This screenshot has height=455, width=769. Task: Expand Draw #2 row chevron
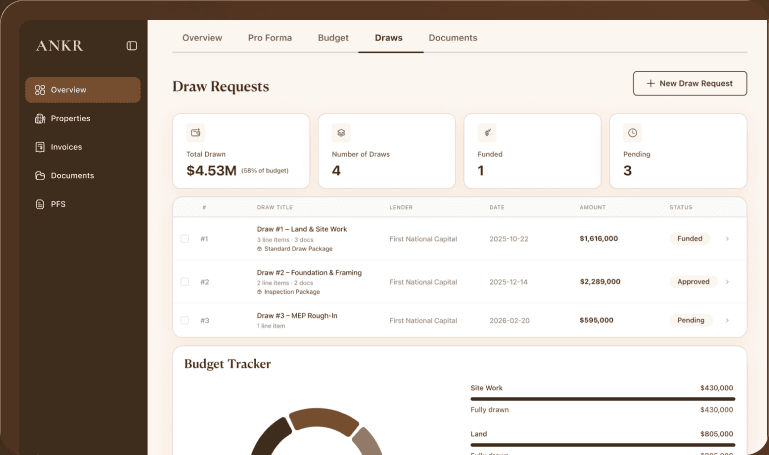[727, 282]
